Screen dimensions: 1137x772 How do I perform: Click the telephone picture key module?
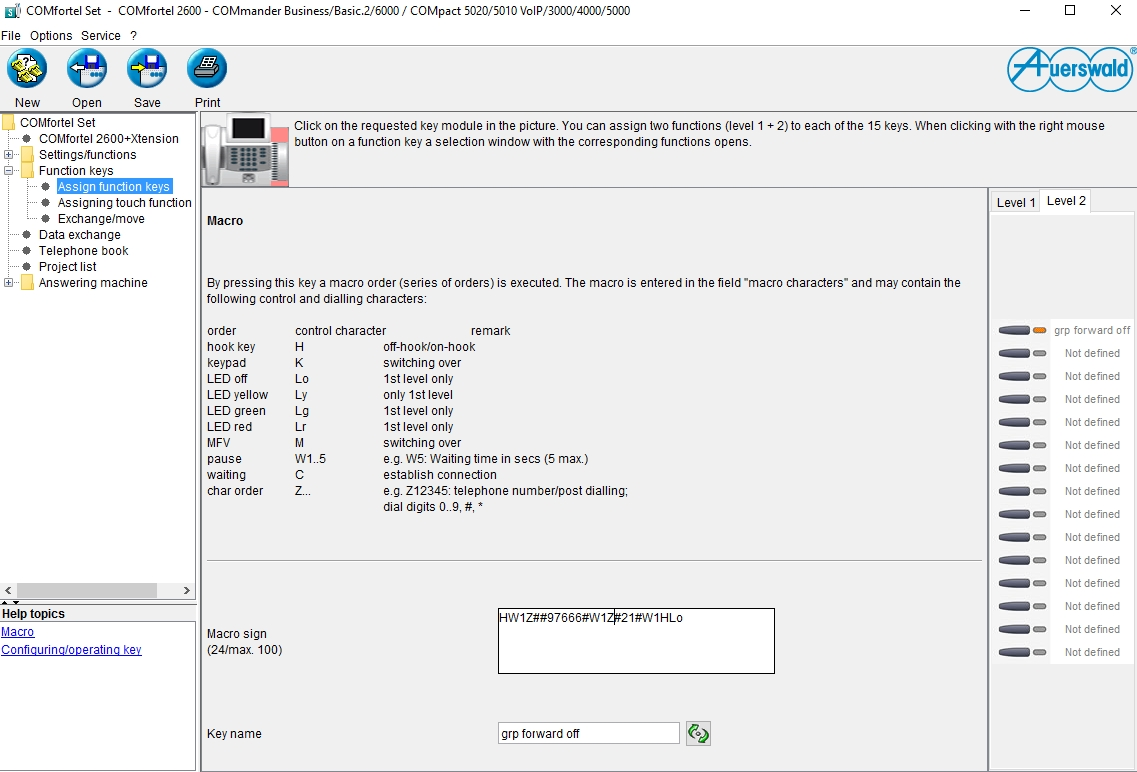(246, 150)
